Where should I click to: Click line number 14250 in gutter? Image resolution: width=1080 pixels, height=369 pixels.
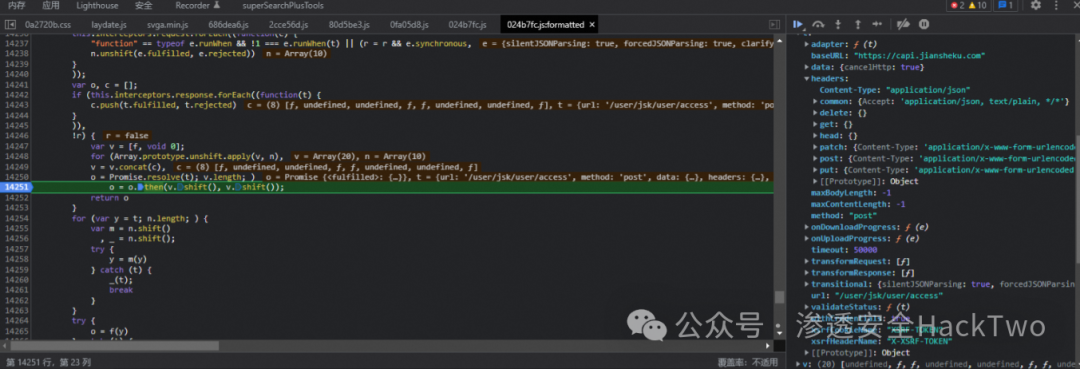coord(17,177)
